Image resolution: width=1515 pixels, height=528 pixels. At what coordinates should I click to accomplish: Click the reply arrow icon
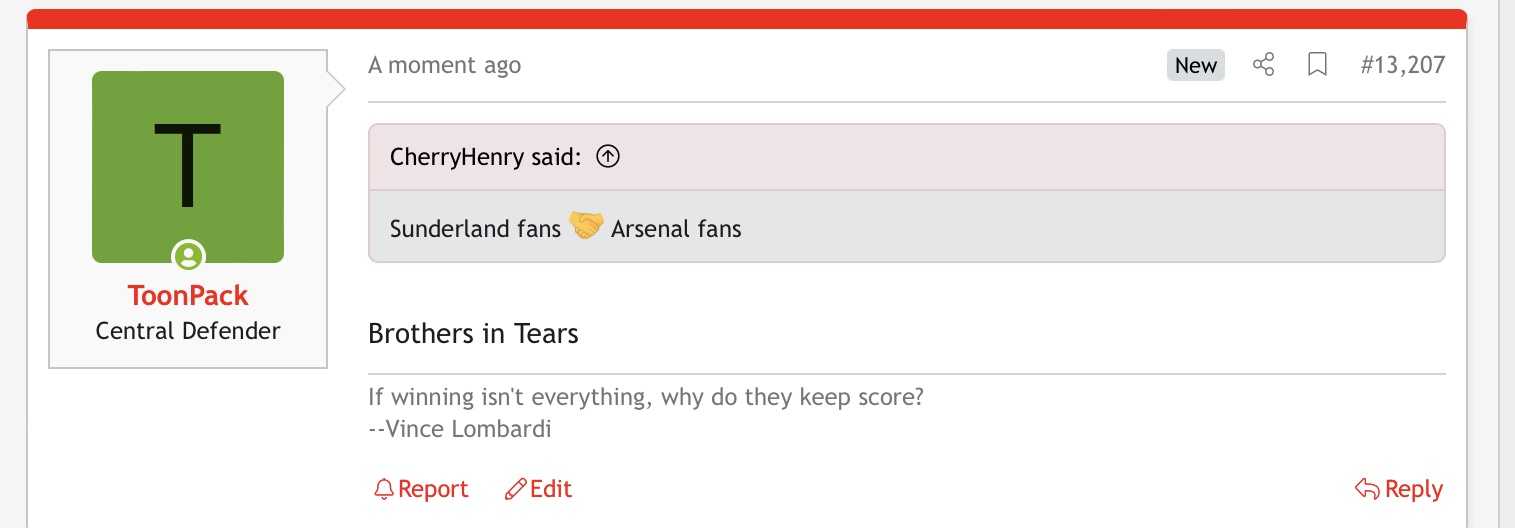coord(1366,489)
